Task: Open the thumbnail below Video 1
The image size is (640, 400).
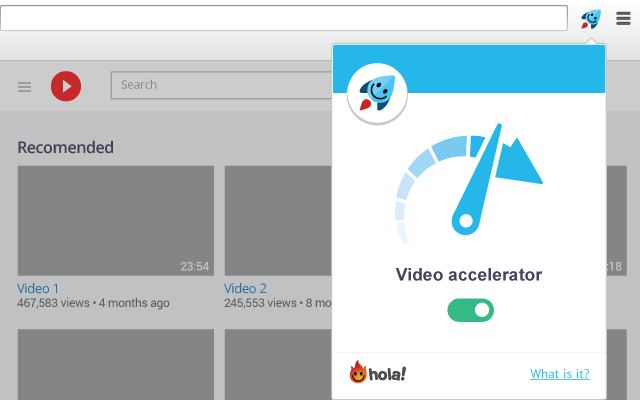Action: pyautogui.click(x=116, y=364)
